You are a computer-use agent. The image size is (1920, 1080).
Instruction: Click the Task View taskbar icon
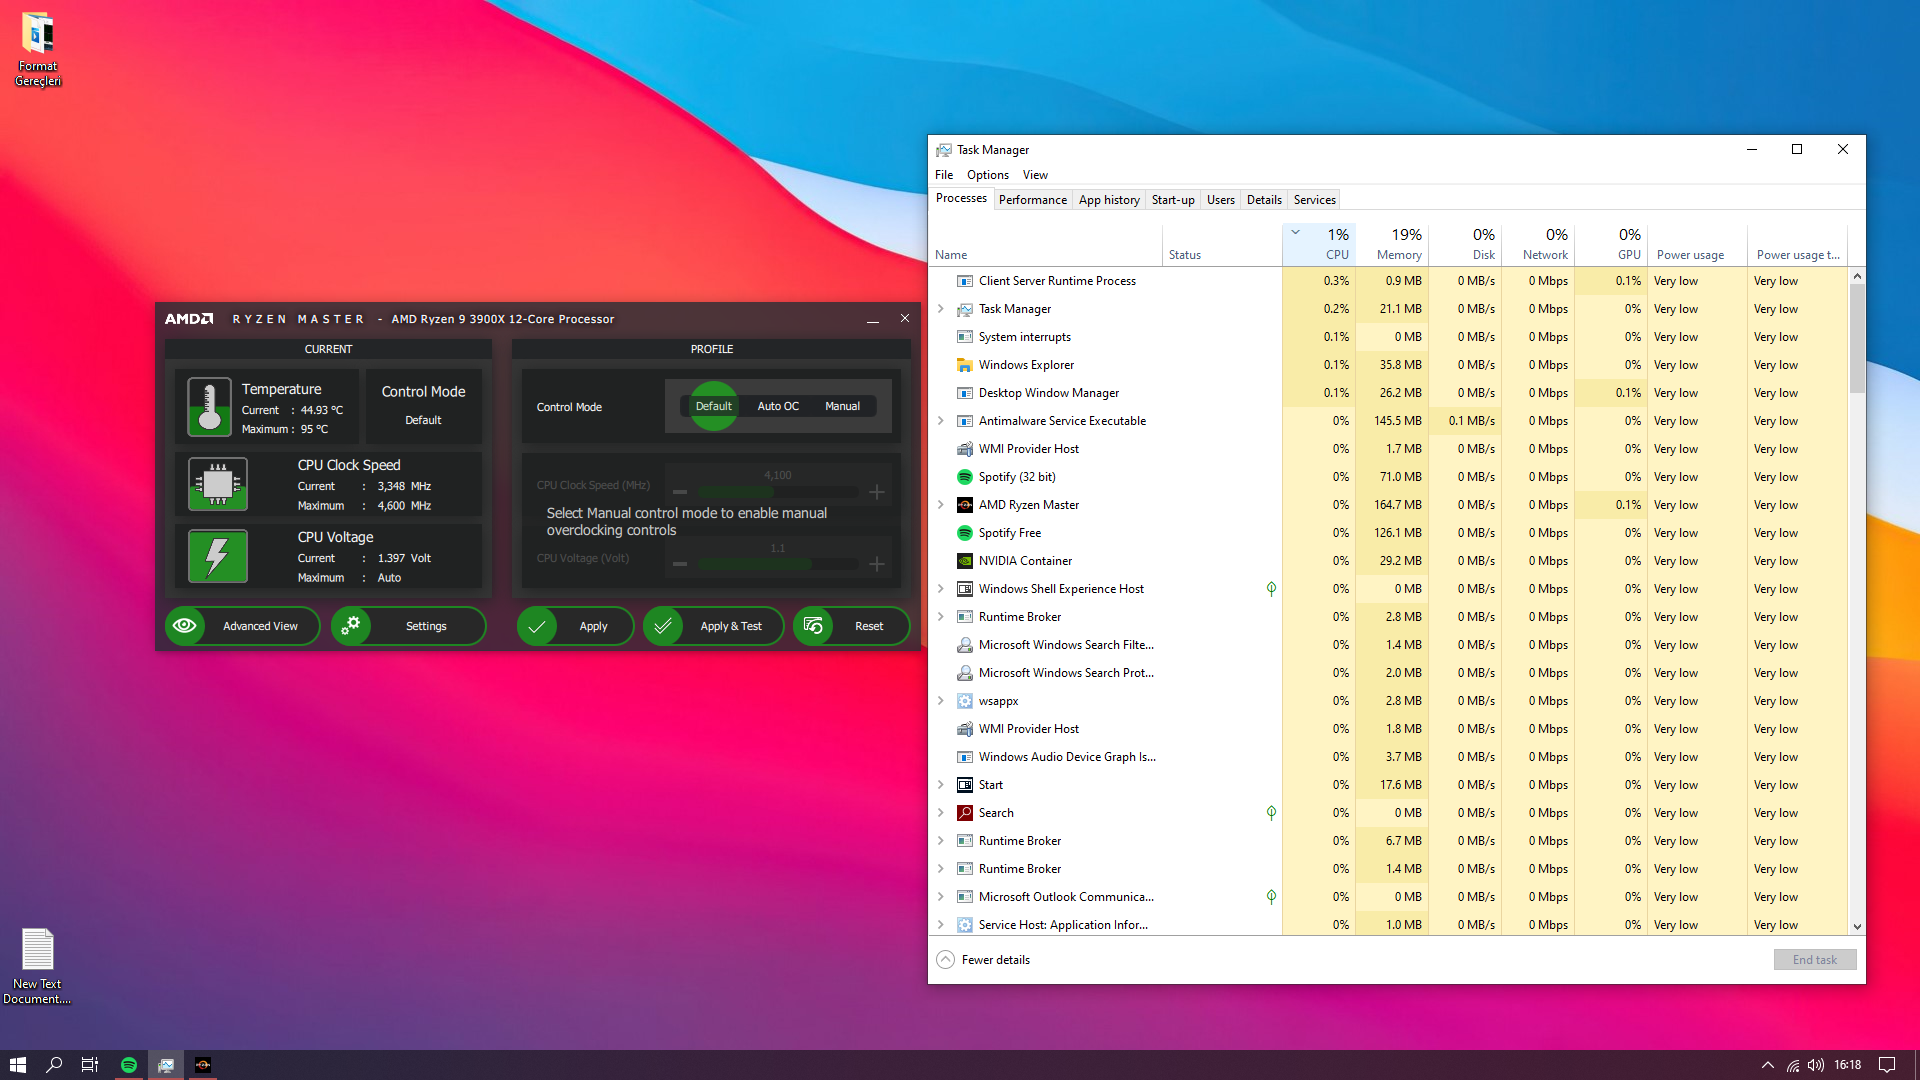click(x=90, y=1065)
